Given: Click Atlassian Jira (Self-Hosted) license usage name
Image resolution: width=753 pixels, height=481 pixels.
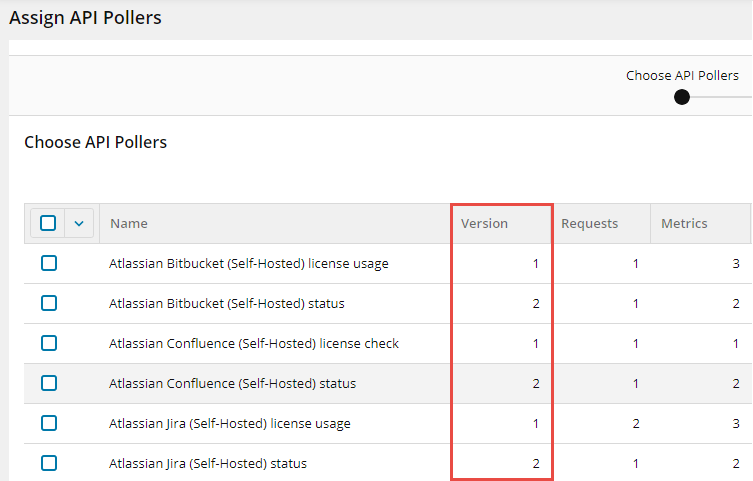Looking at the screenshot, I should tap(229, 424).
